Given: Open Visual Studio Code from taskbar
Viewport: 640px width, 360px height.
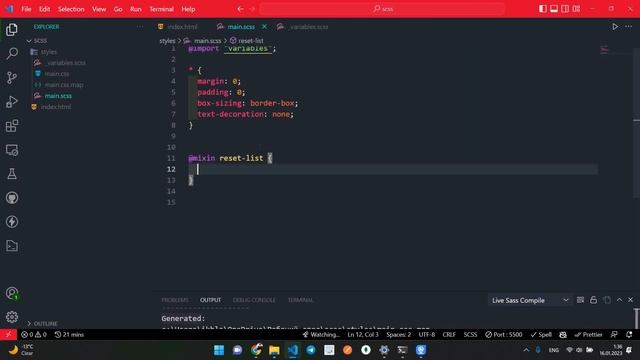Looking at the screenshot, I should [293, 350].
